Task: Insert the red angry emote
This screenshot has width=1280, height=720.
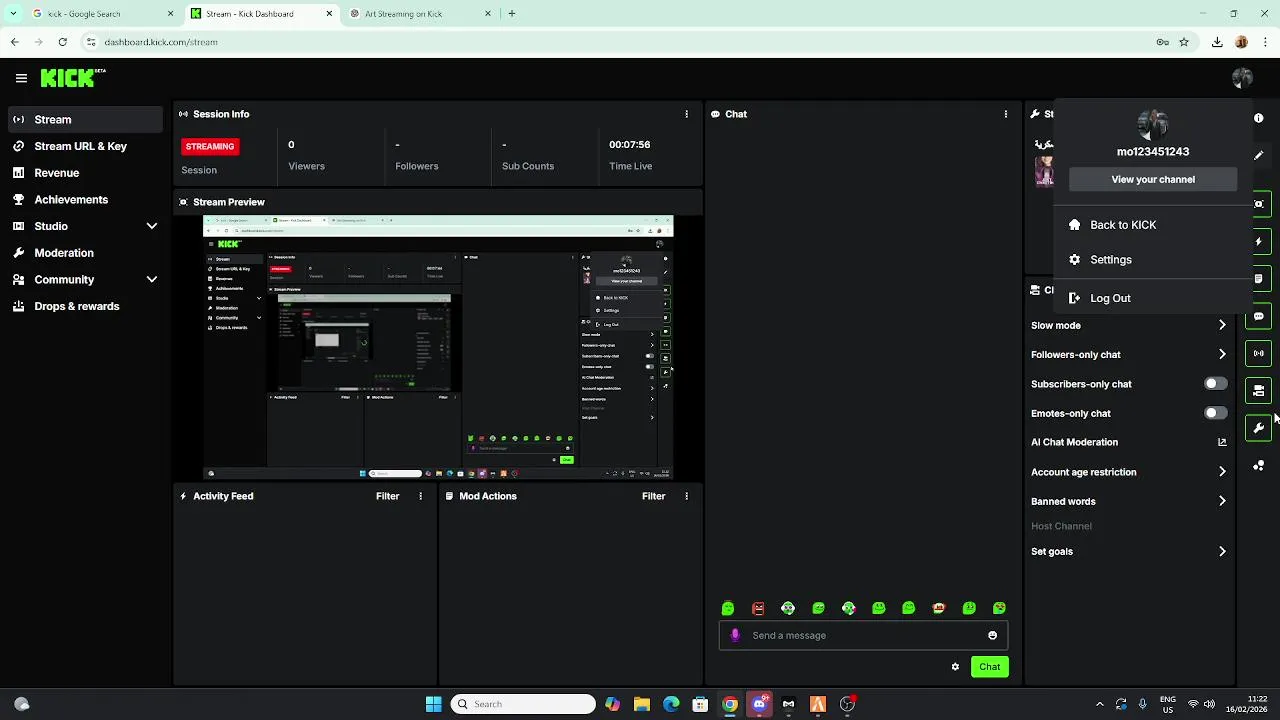Action: 758,608
